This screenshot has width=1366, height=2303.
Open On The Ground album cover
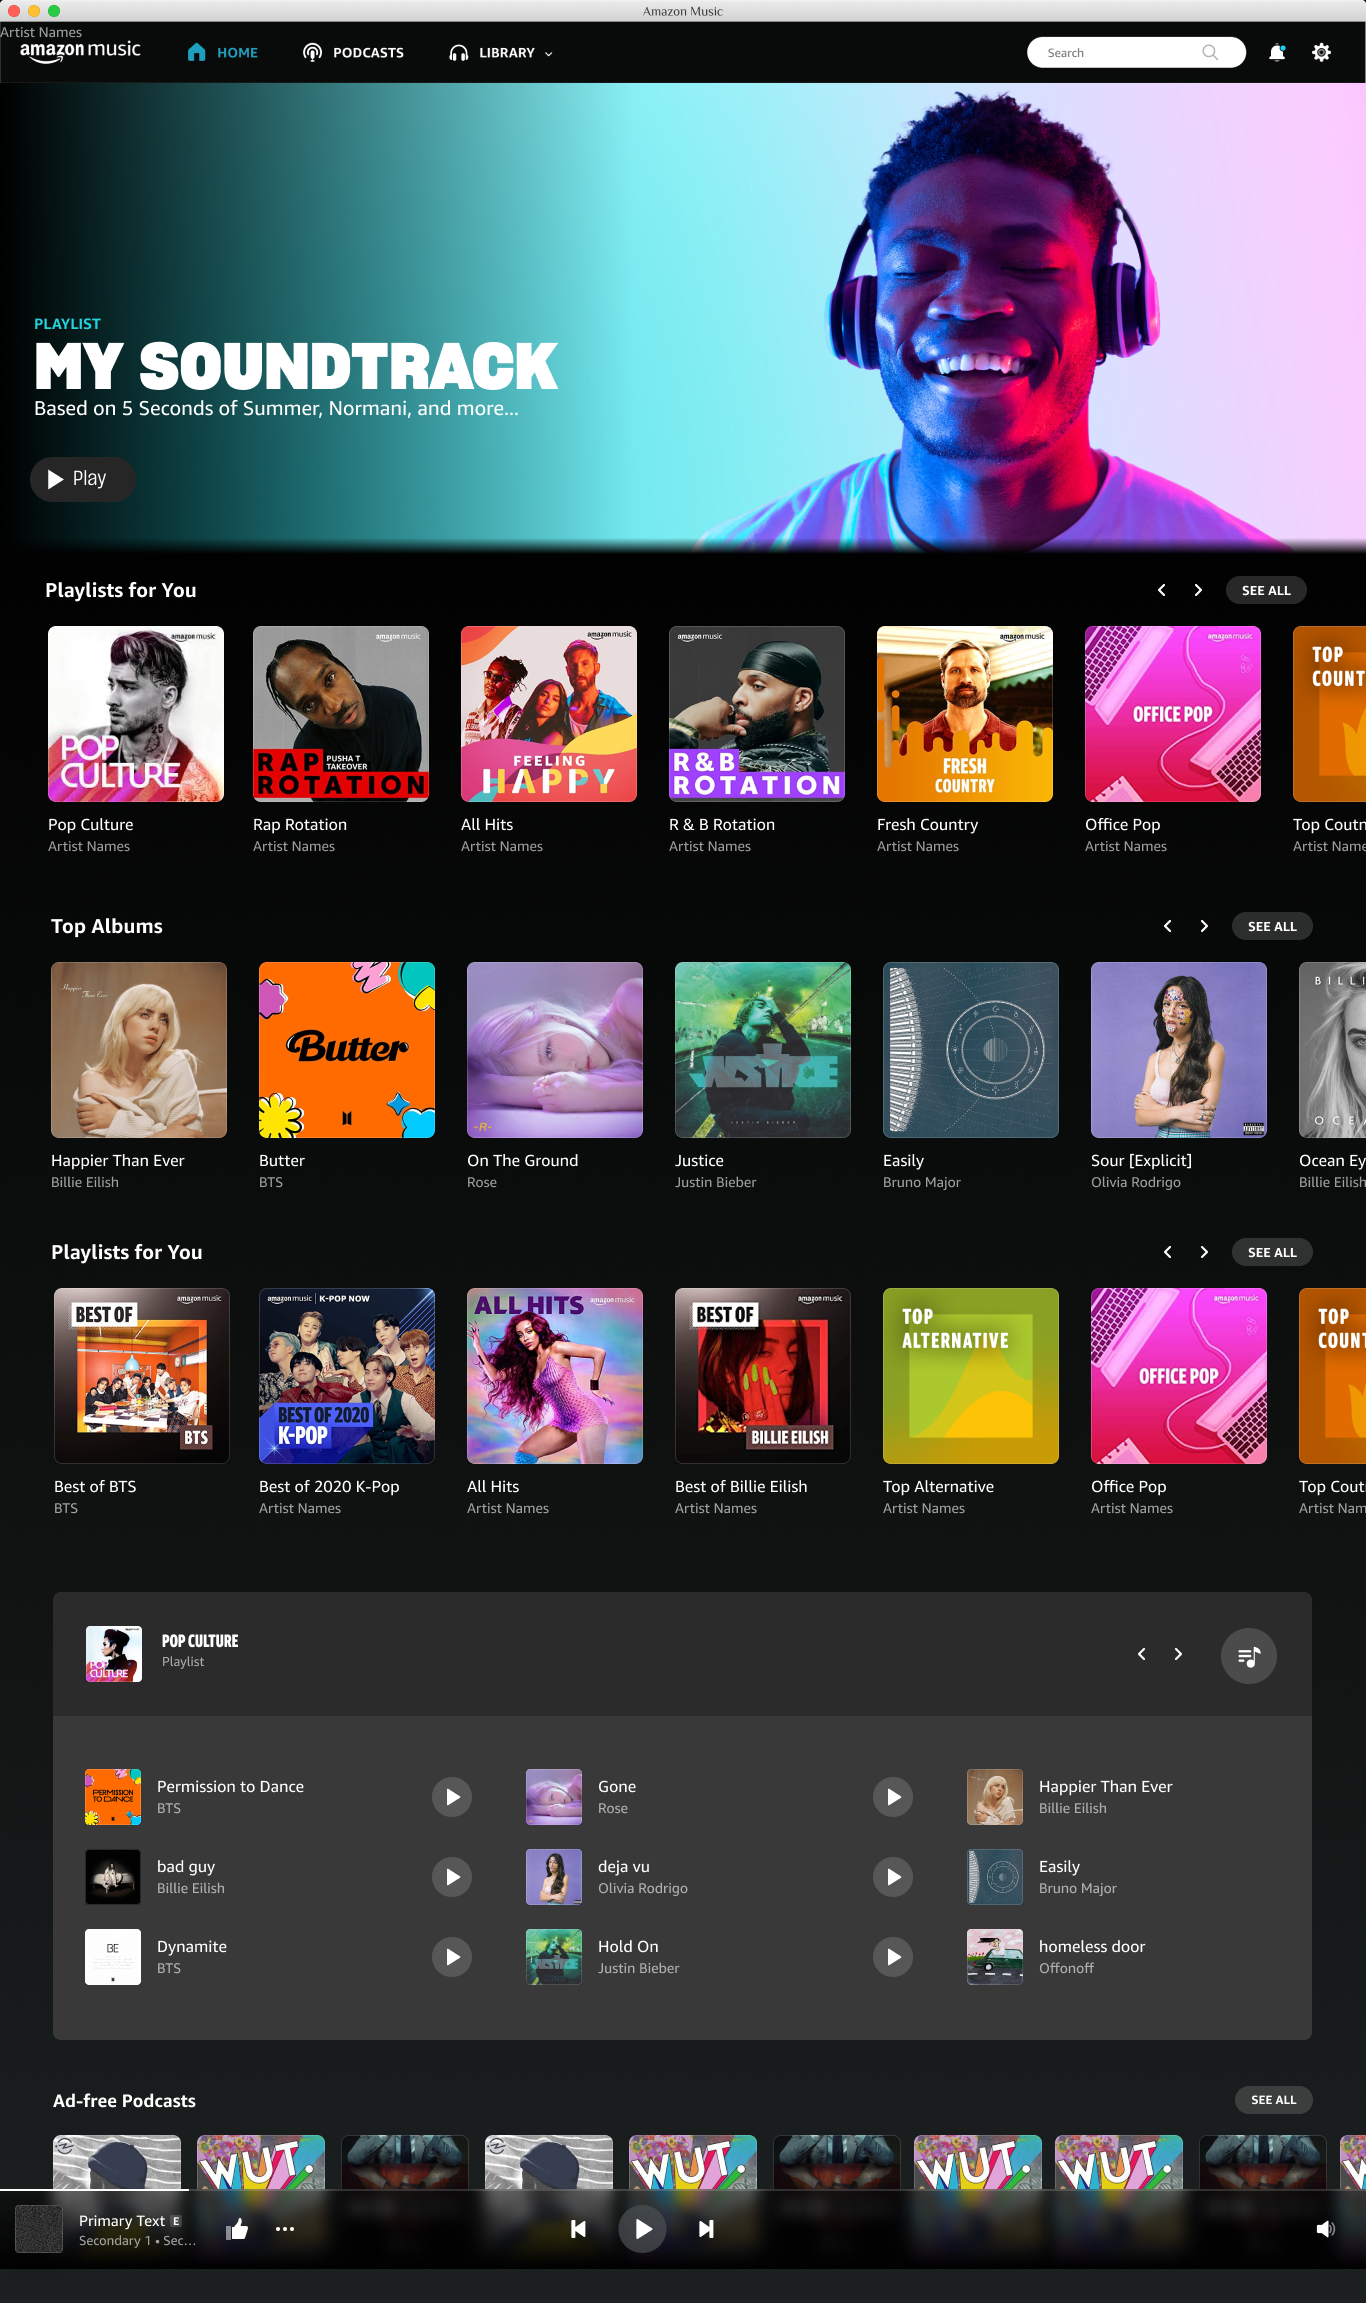pyautogui.click(x=555, y=1050)
